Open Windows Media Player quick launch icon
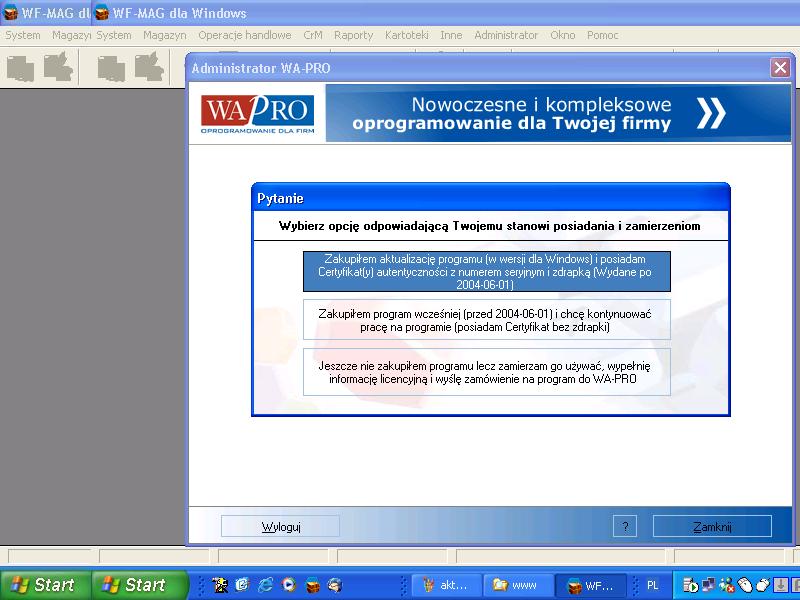The height and width of the screenshot is (600, 800). [288, 585]
